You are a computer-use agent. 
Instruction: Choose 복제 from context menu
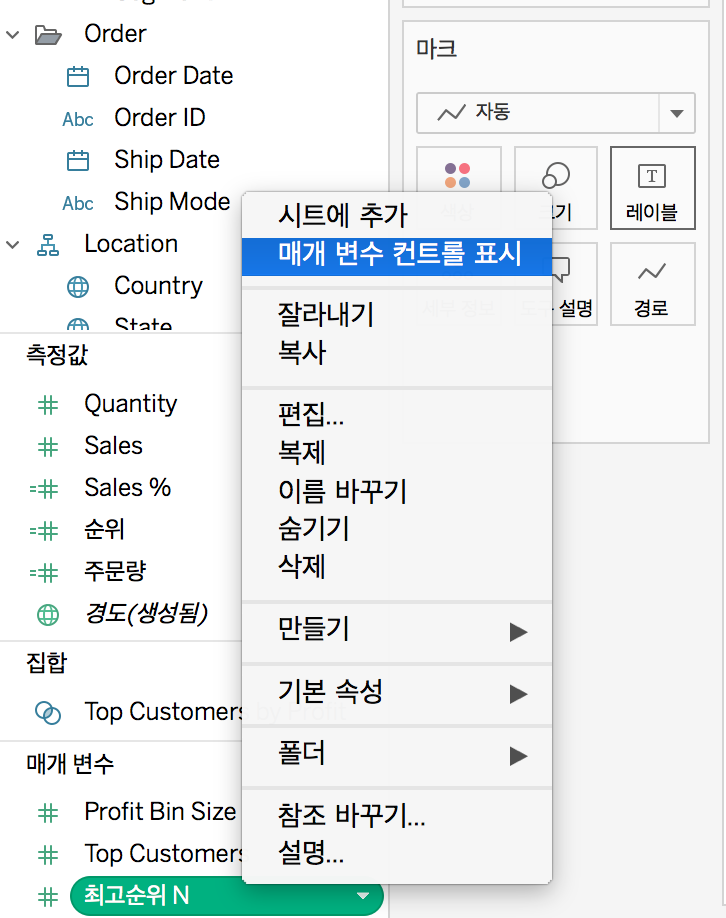coord(397,453)
